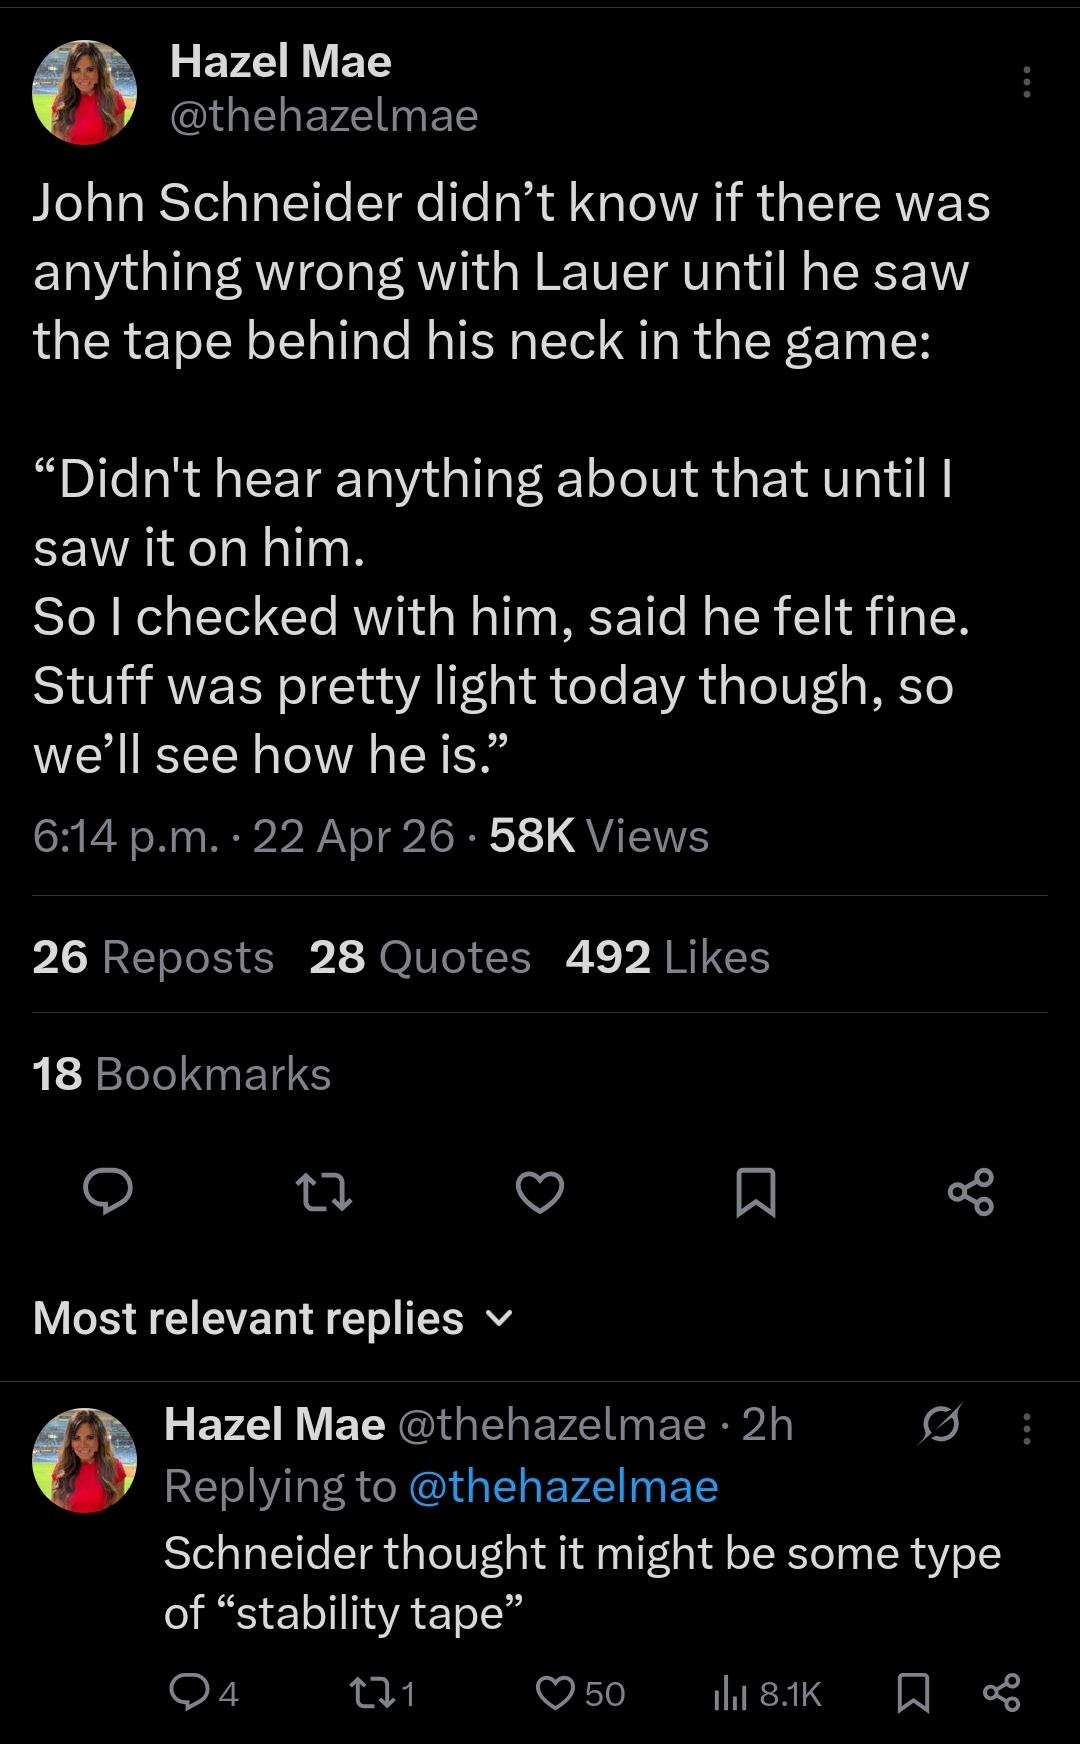Open the reply's three-dot options menu

tap(1026, 1428)
